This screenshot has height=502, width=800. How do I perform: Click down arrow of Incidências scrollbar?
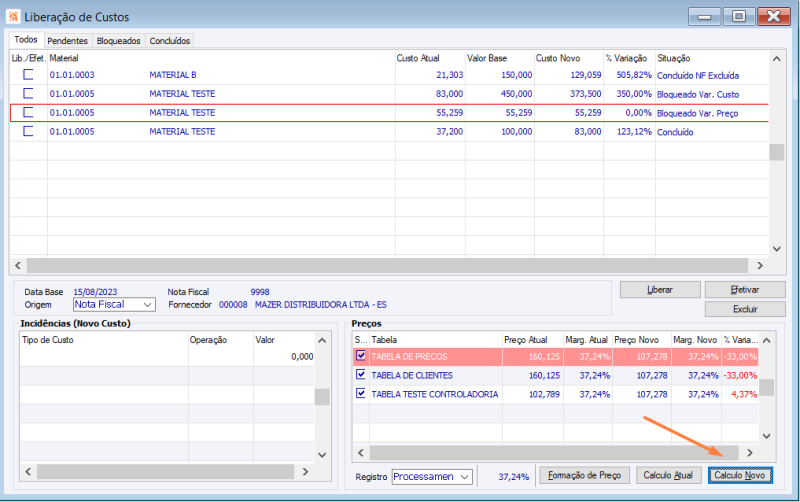[x=322, y=455]
